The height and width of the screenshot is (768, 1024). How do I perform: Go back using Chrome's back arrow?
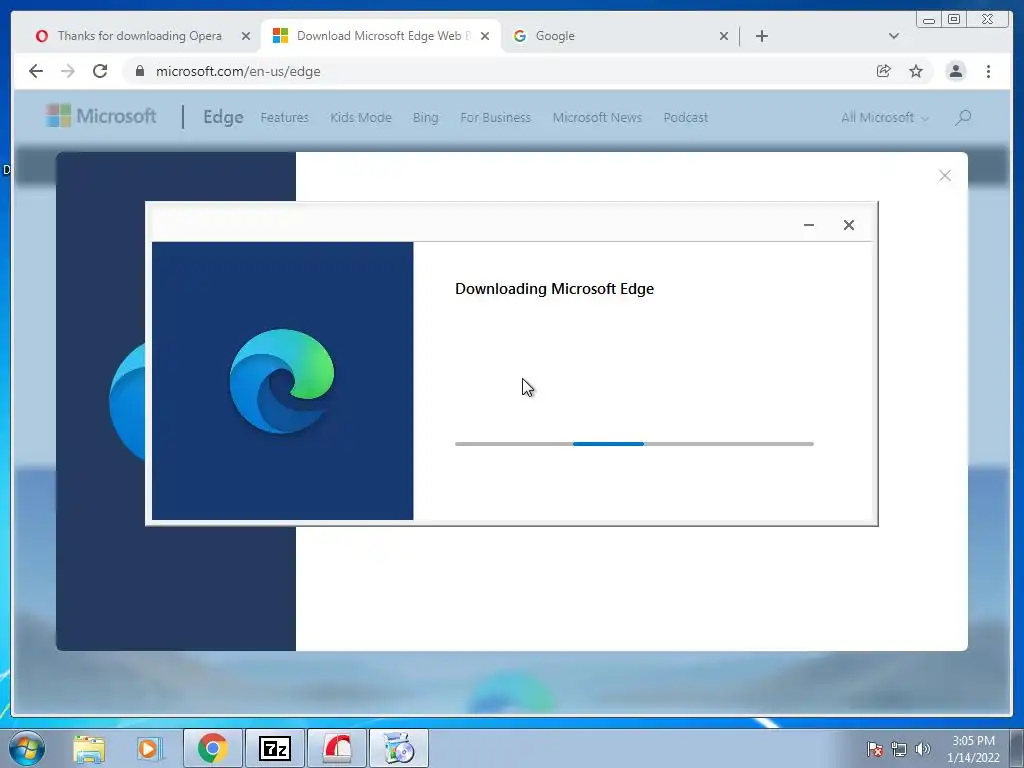(36, 71)
